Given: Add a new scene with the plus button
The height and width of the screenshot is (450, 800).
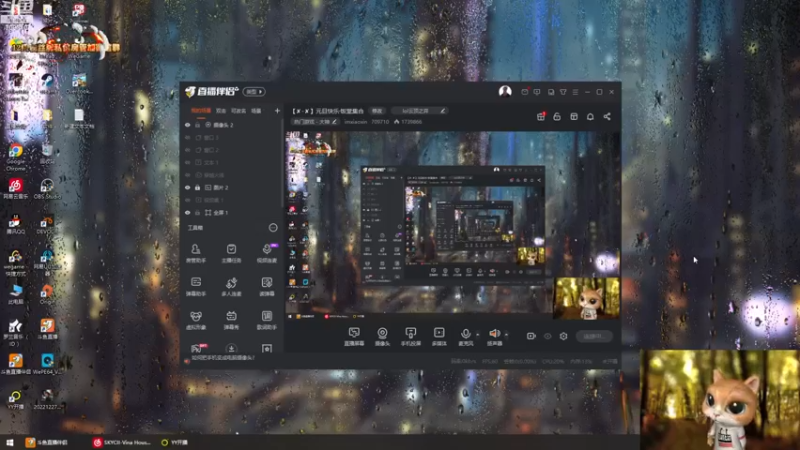Looking at the screenshot, I should (277, 111).
